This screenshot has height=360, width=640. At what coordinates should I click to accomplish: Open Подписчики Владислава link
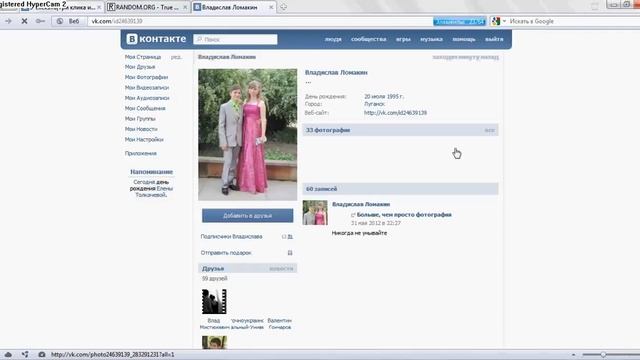(x=231, y=237)
